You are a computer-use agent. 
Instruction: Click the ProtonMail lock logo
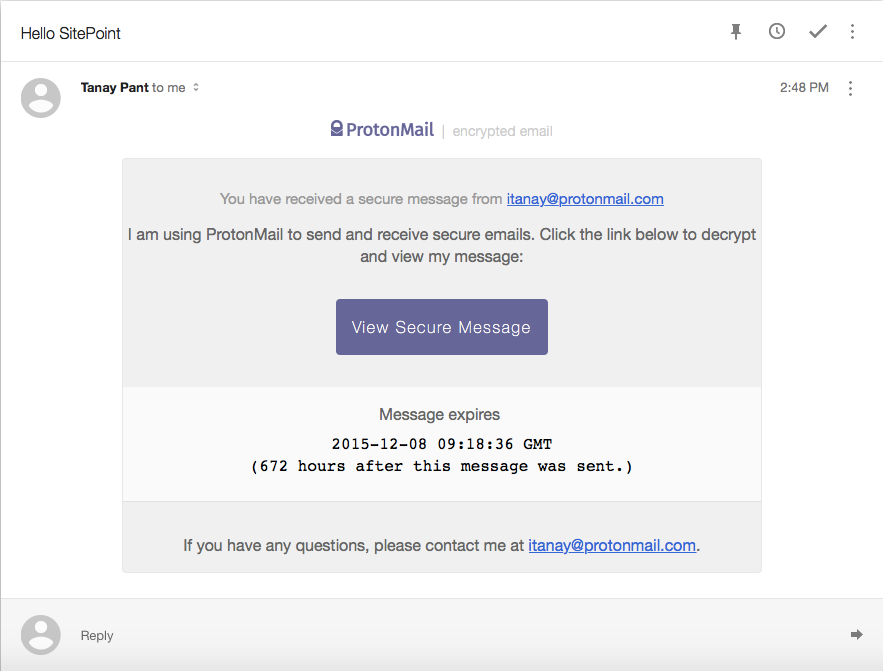click(x=338, y=129)
